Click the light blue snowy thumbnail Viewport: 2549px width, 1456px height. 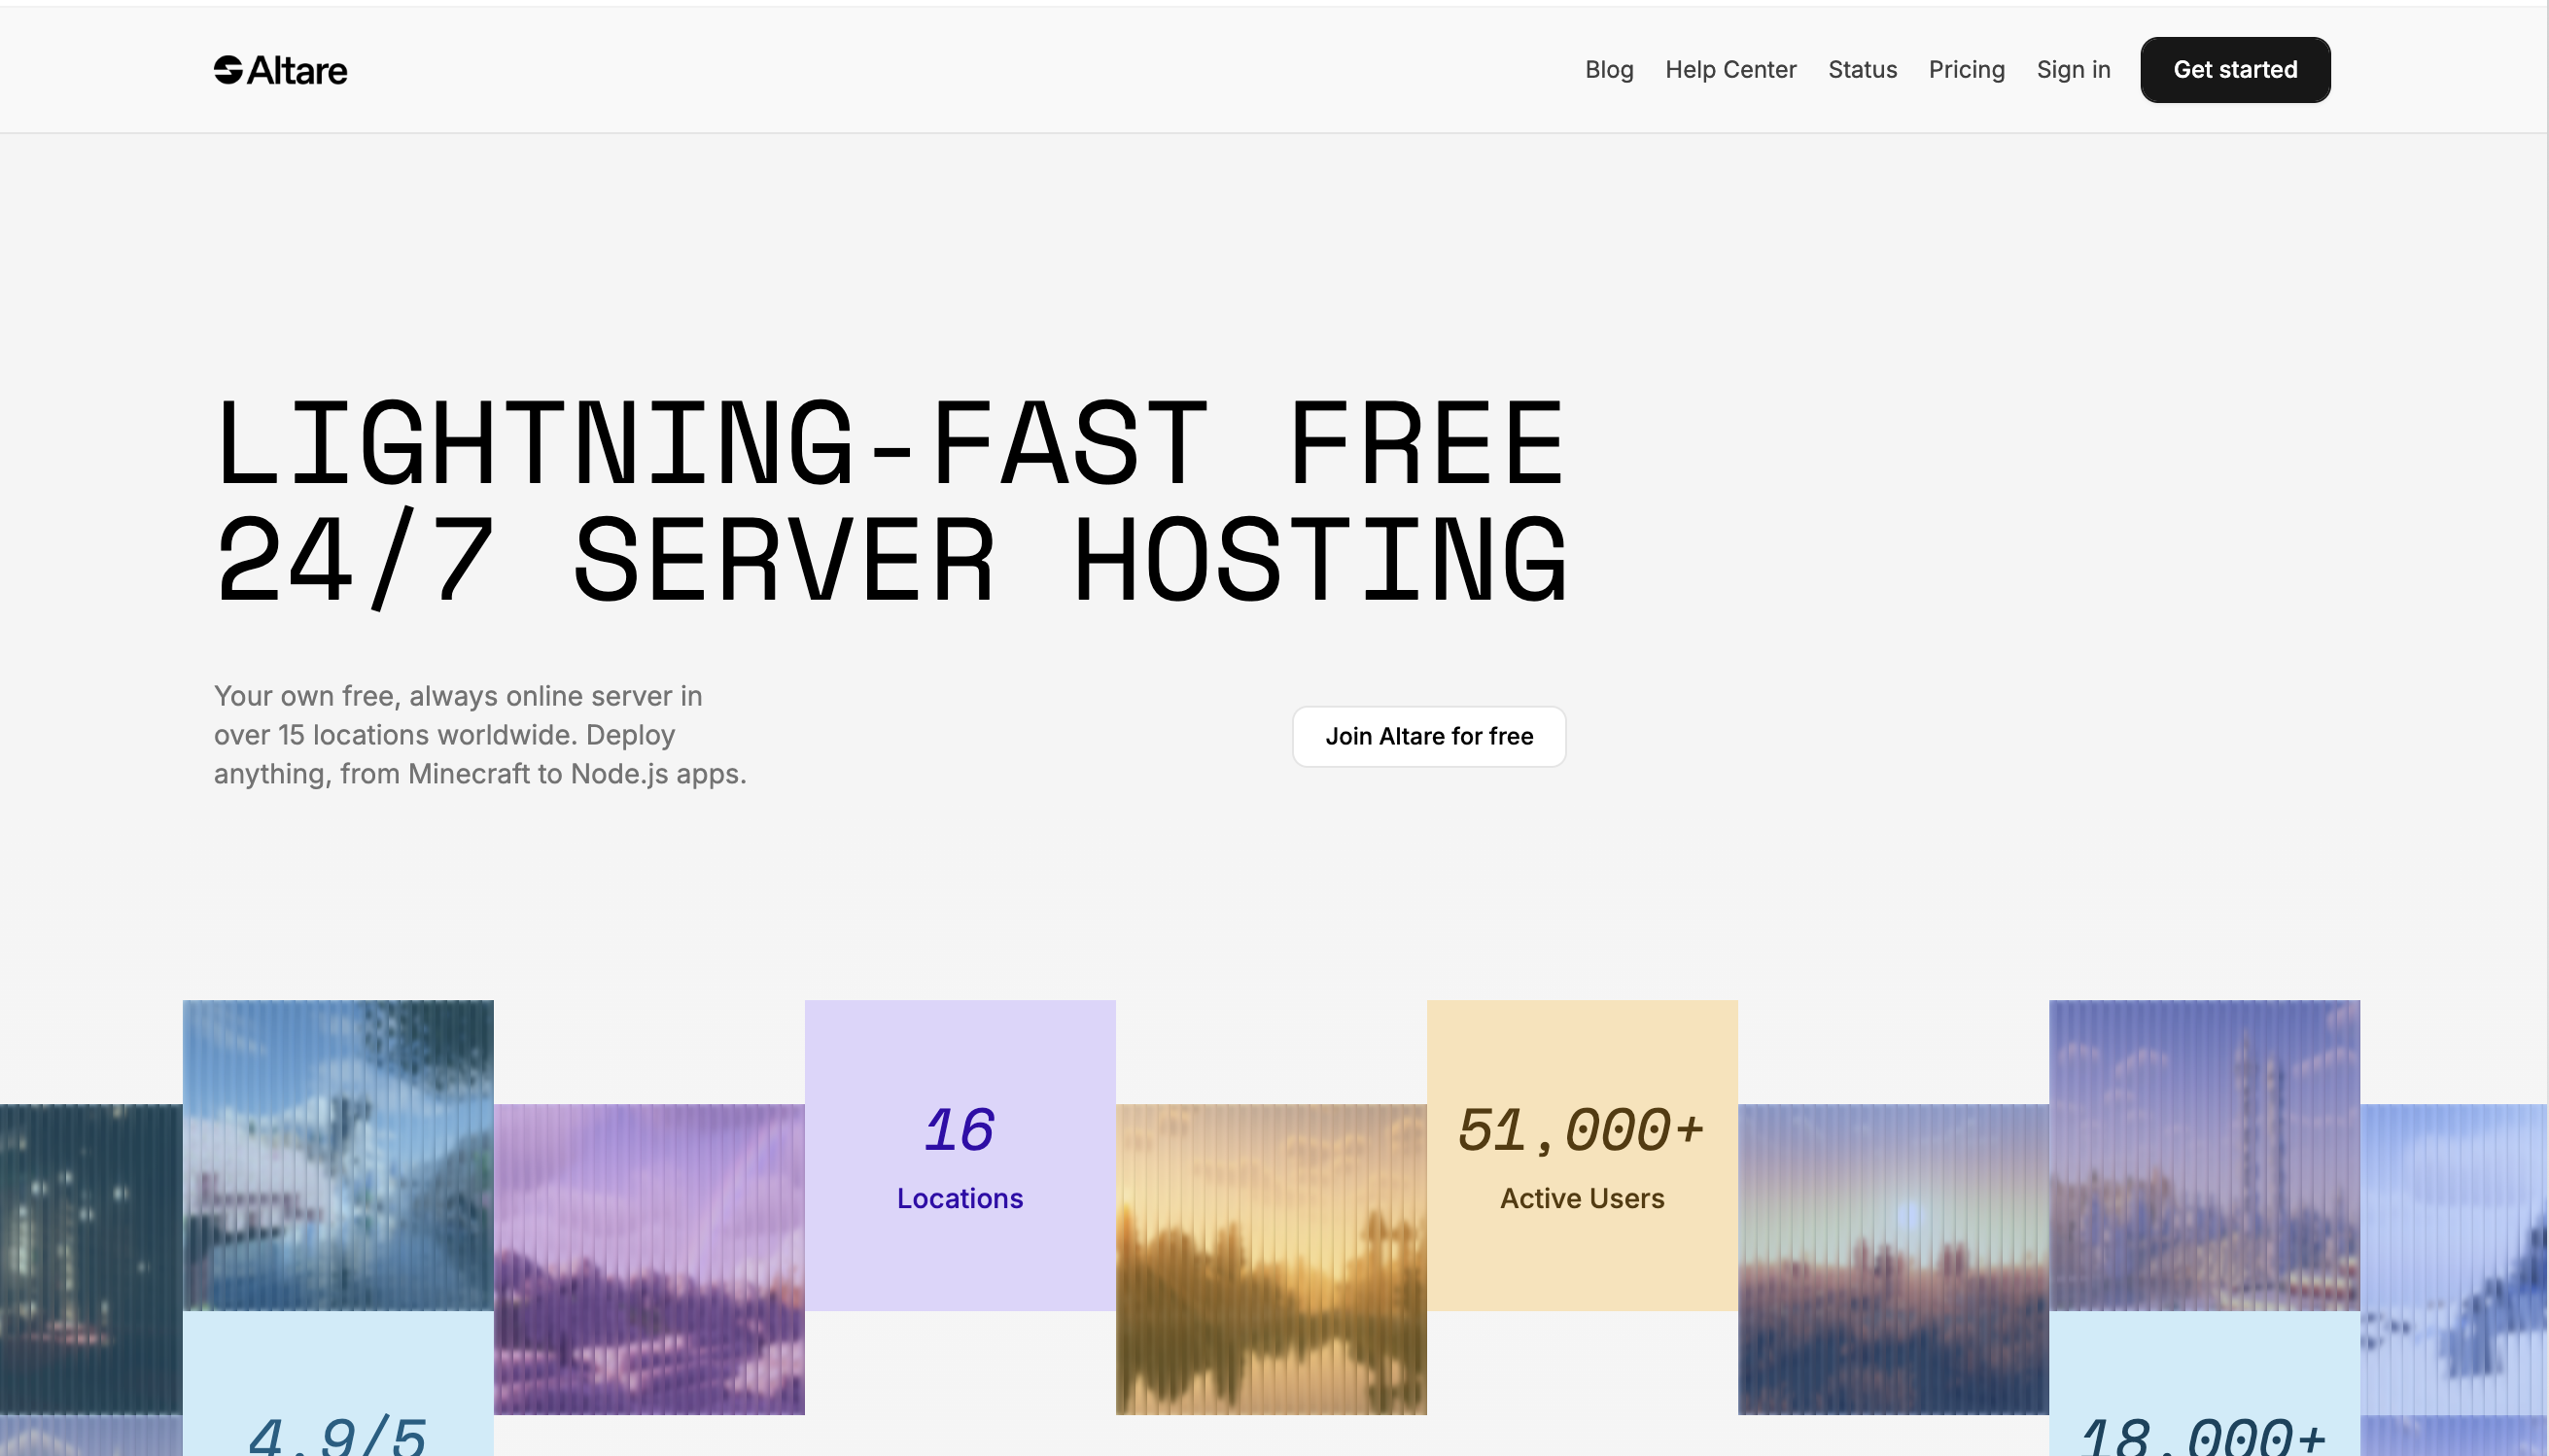click(x=2452, y=1259)
